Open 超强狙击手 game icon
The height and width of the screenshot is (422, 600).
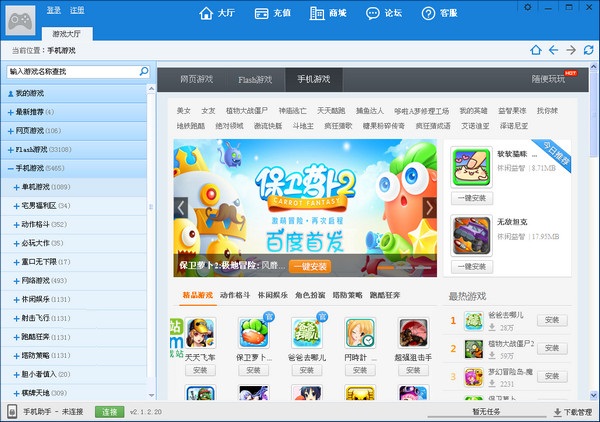413,333
